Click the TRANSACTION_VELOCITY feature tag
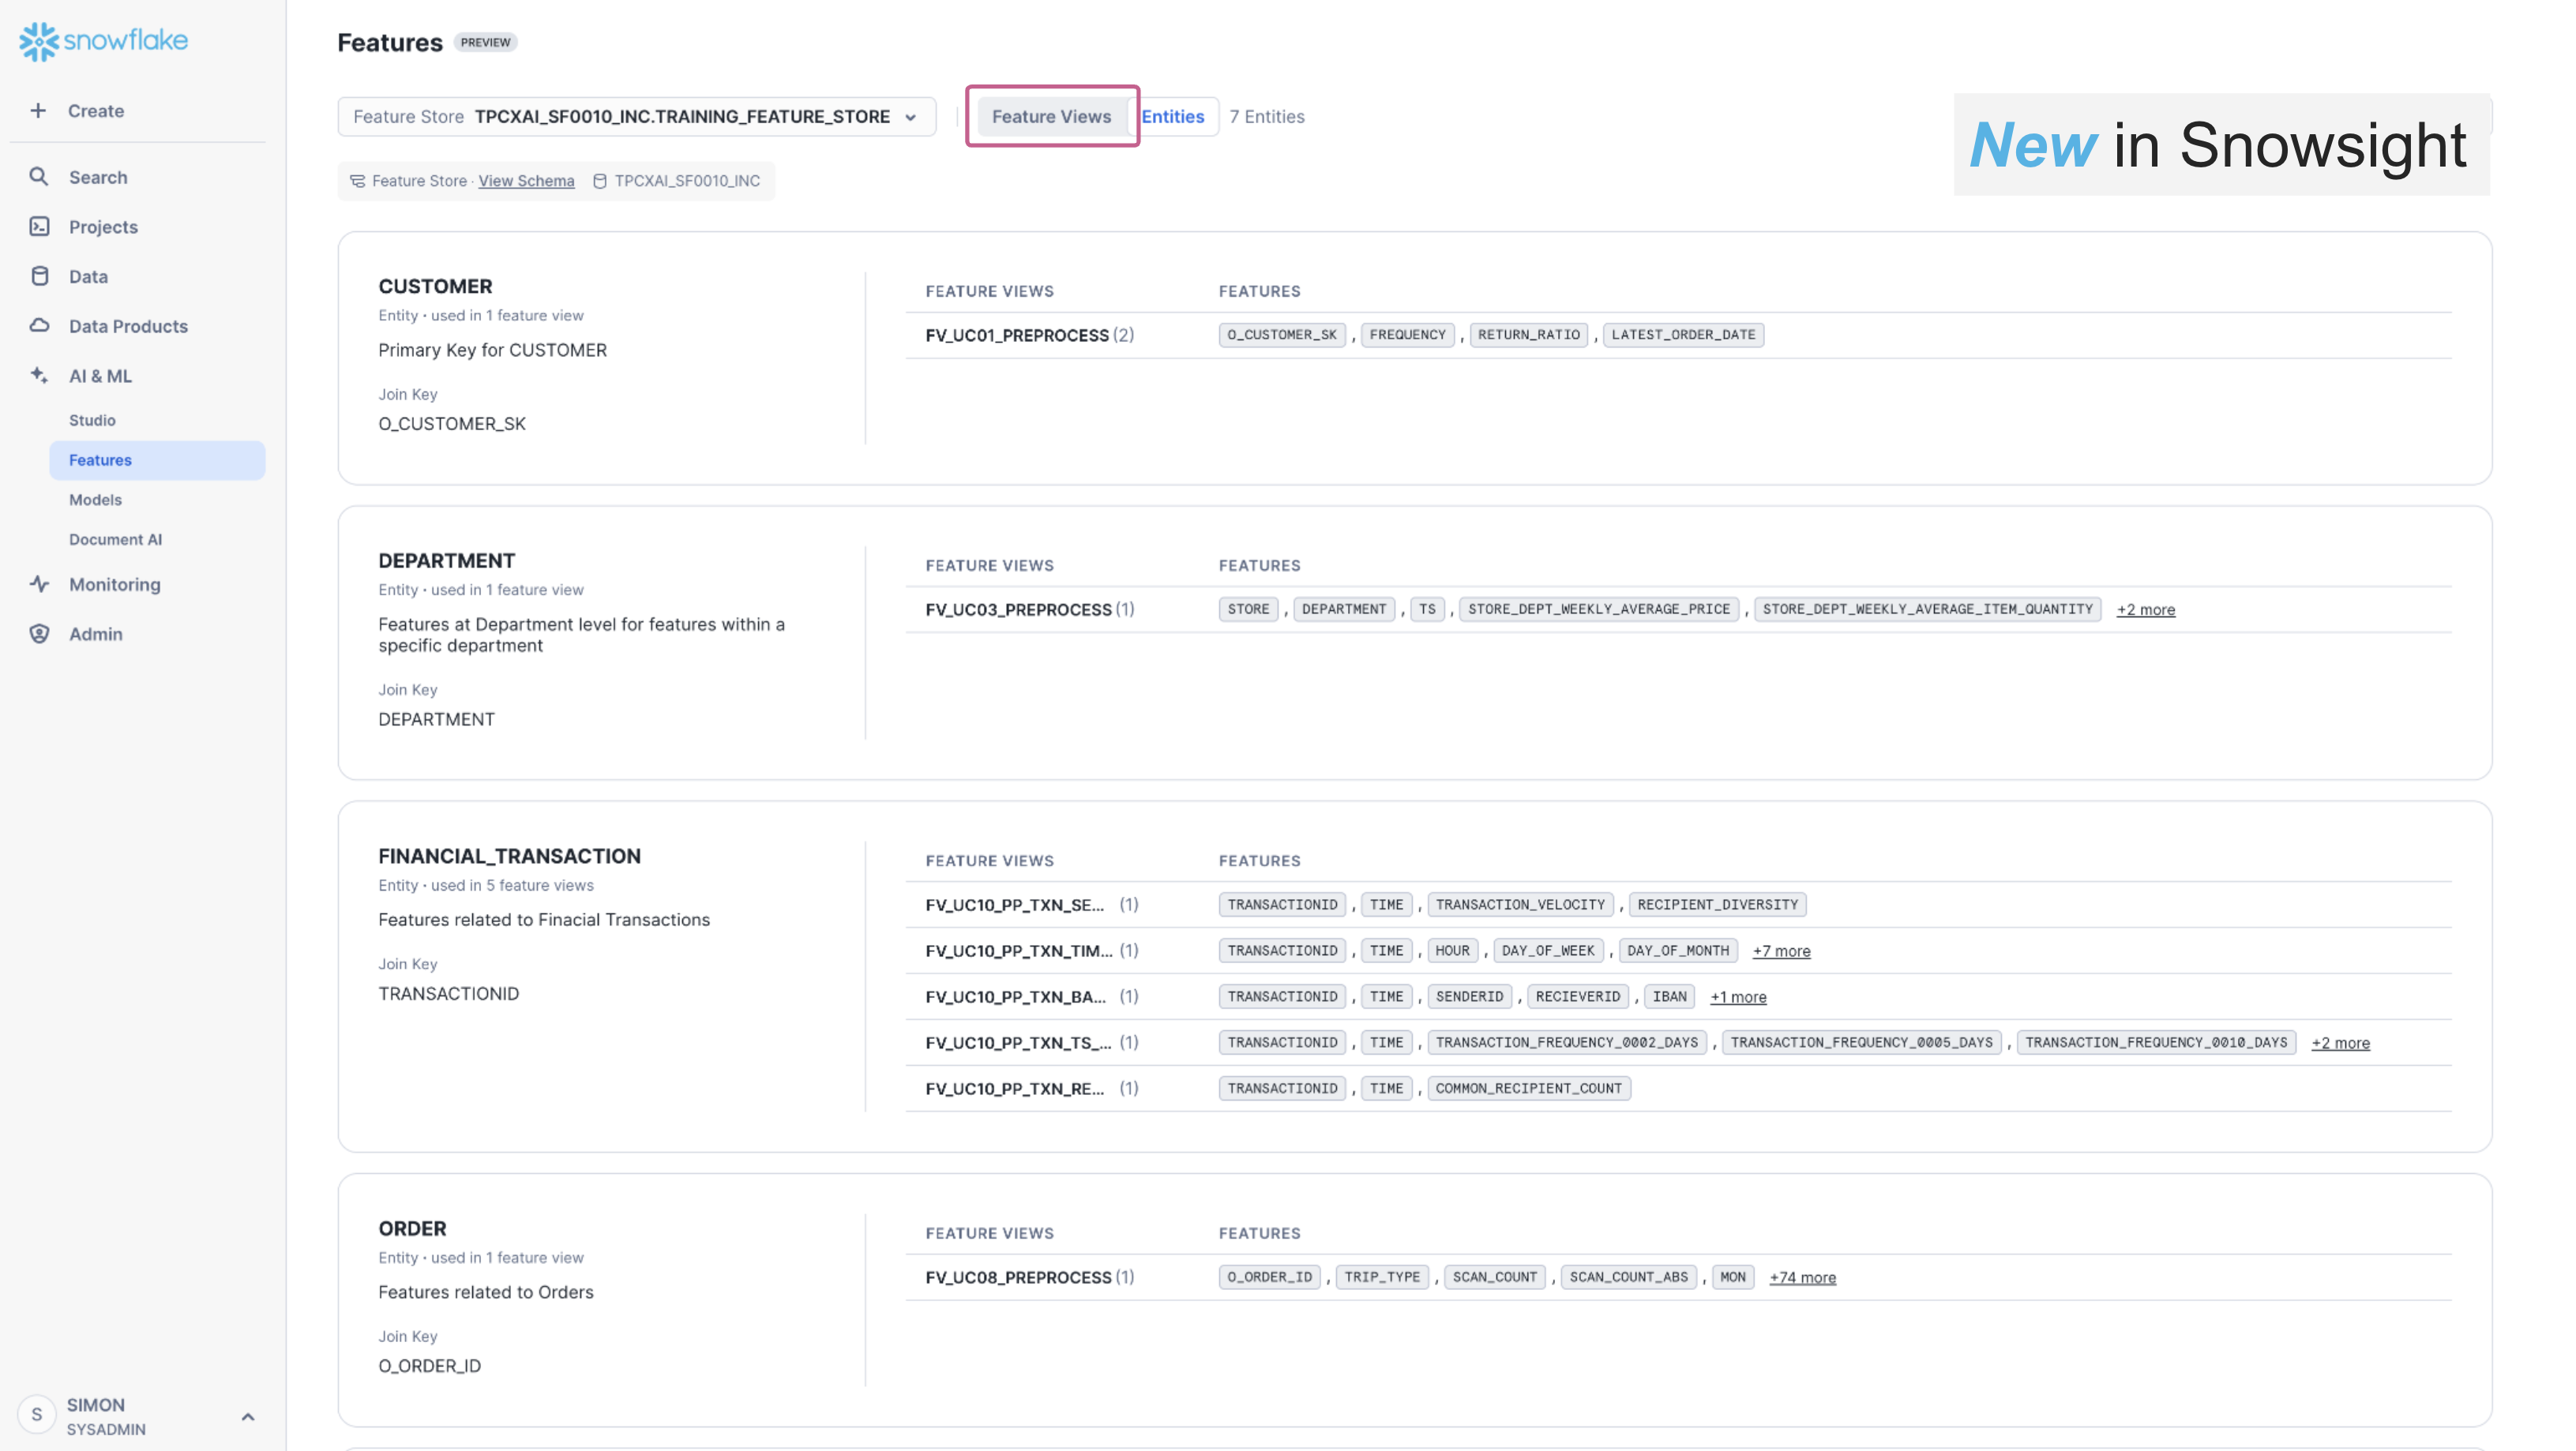 1519,905
